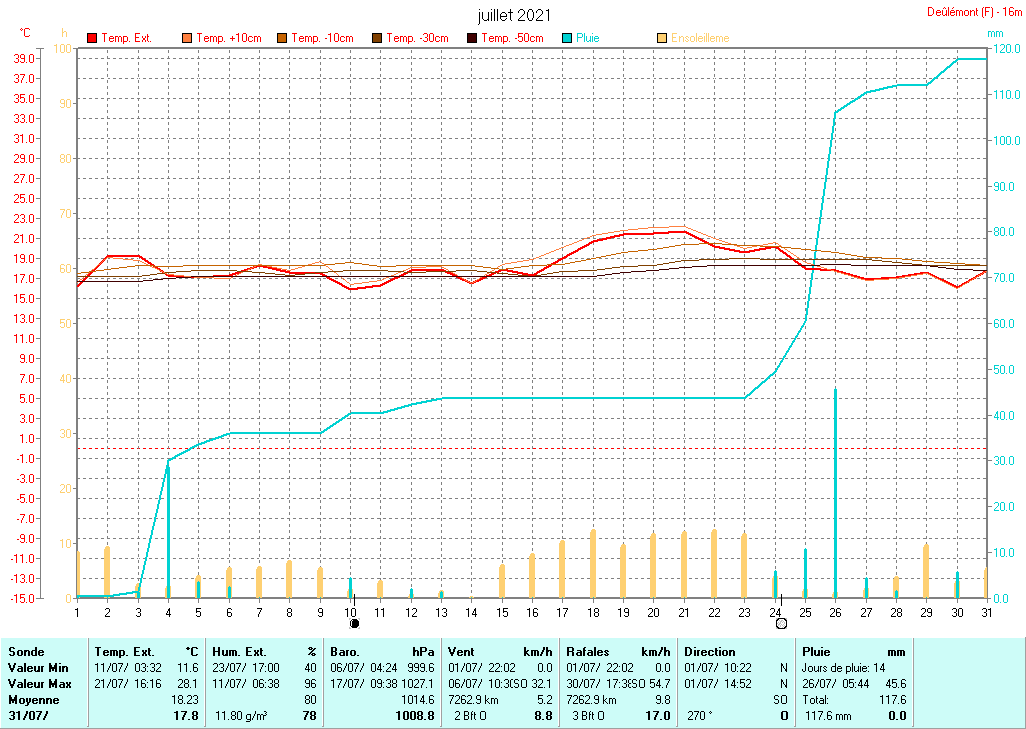Select the Temp. -30cm legend swatch
1026x729 pixels.
click(x=378, y=38)
